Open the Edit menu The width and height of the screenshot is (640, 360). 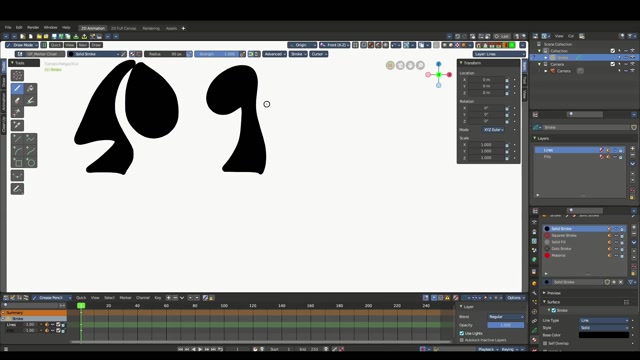19,28
